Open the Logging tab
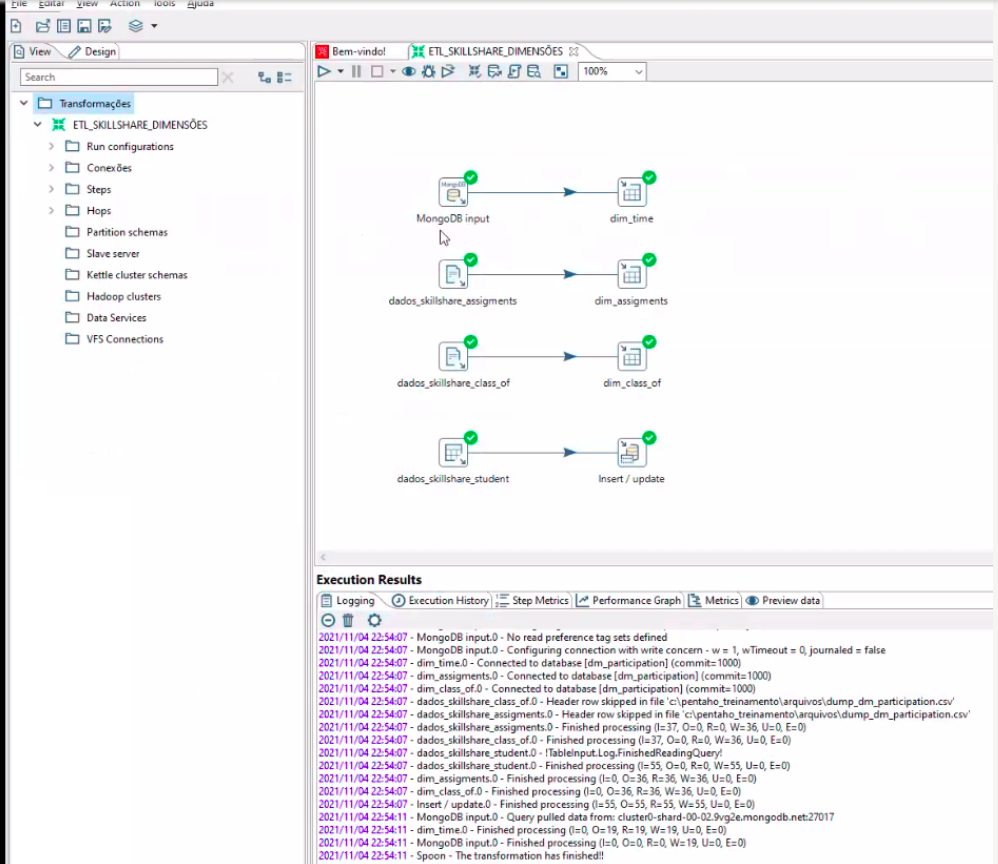 pos(348,600)
